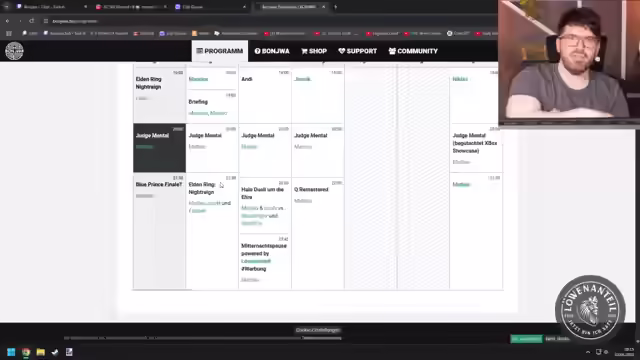Viewport: 640px width, 360px height.
Task: Show hidden system tray icons
Action: point(588,352)
